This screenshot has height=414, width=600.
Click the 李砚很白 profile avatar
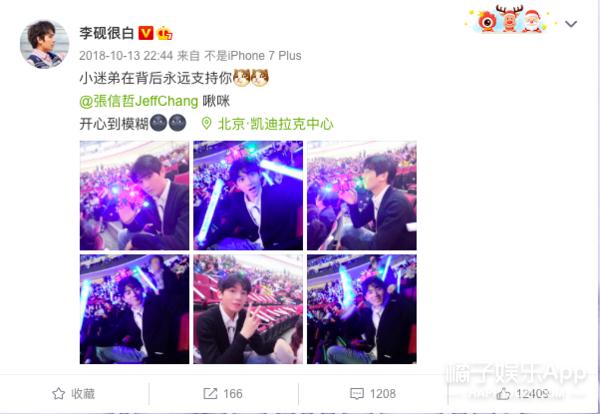(x=44, y=44)
